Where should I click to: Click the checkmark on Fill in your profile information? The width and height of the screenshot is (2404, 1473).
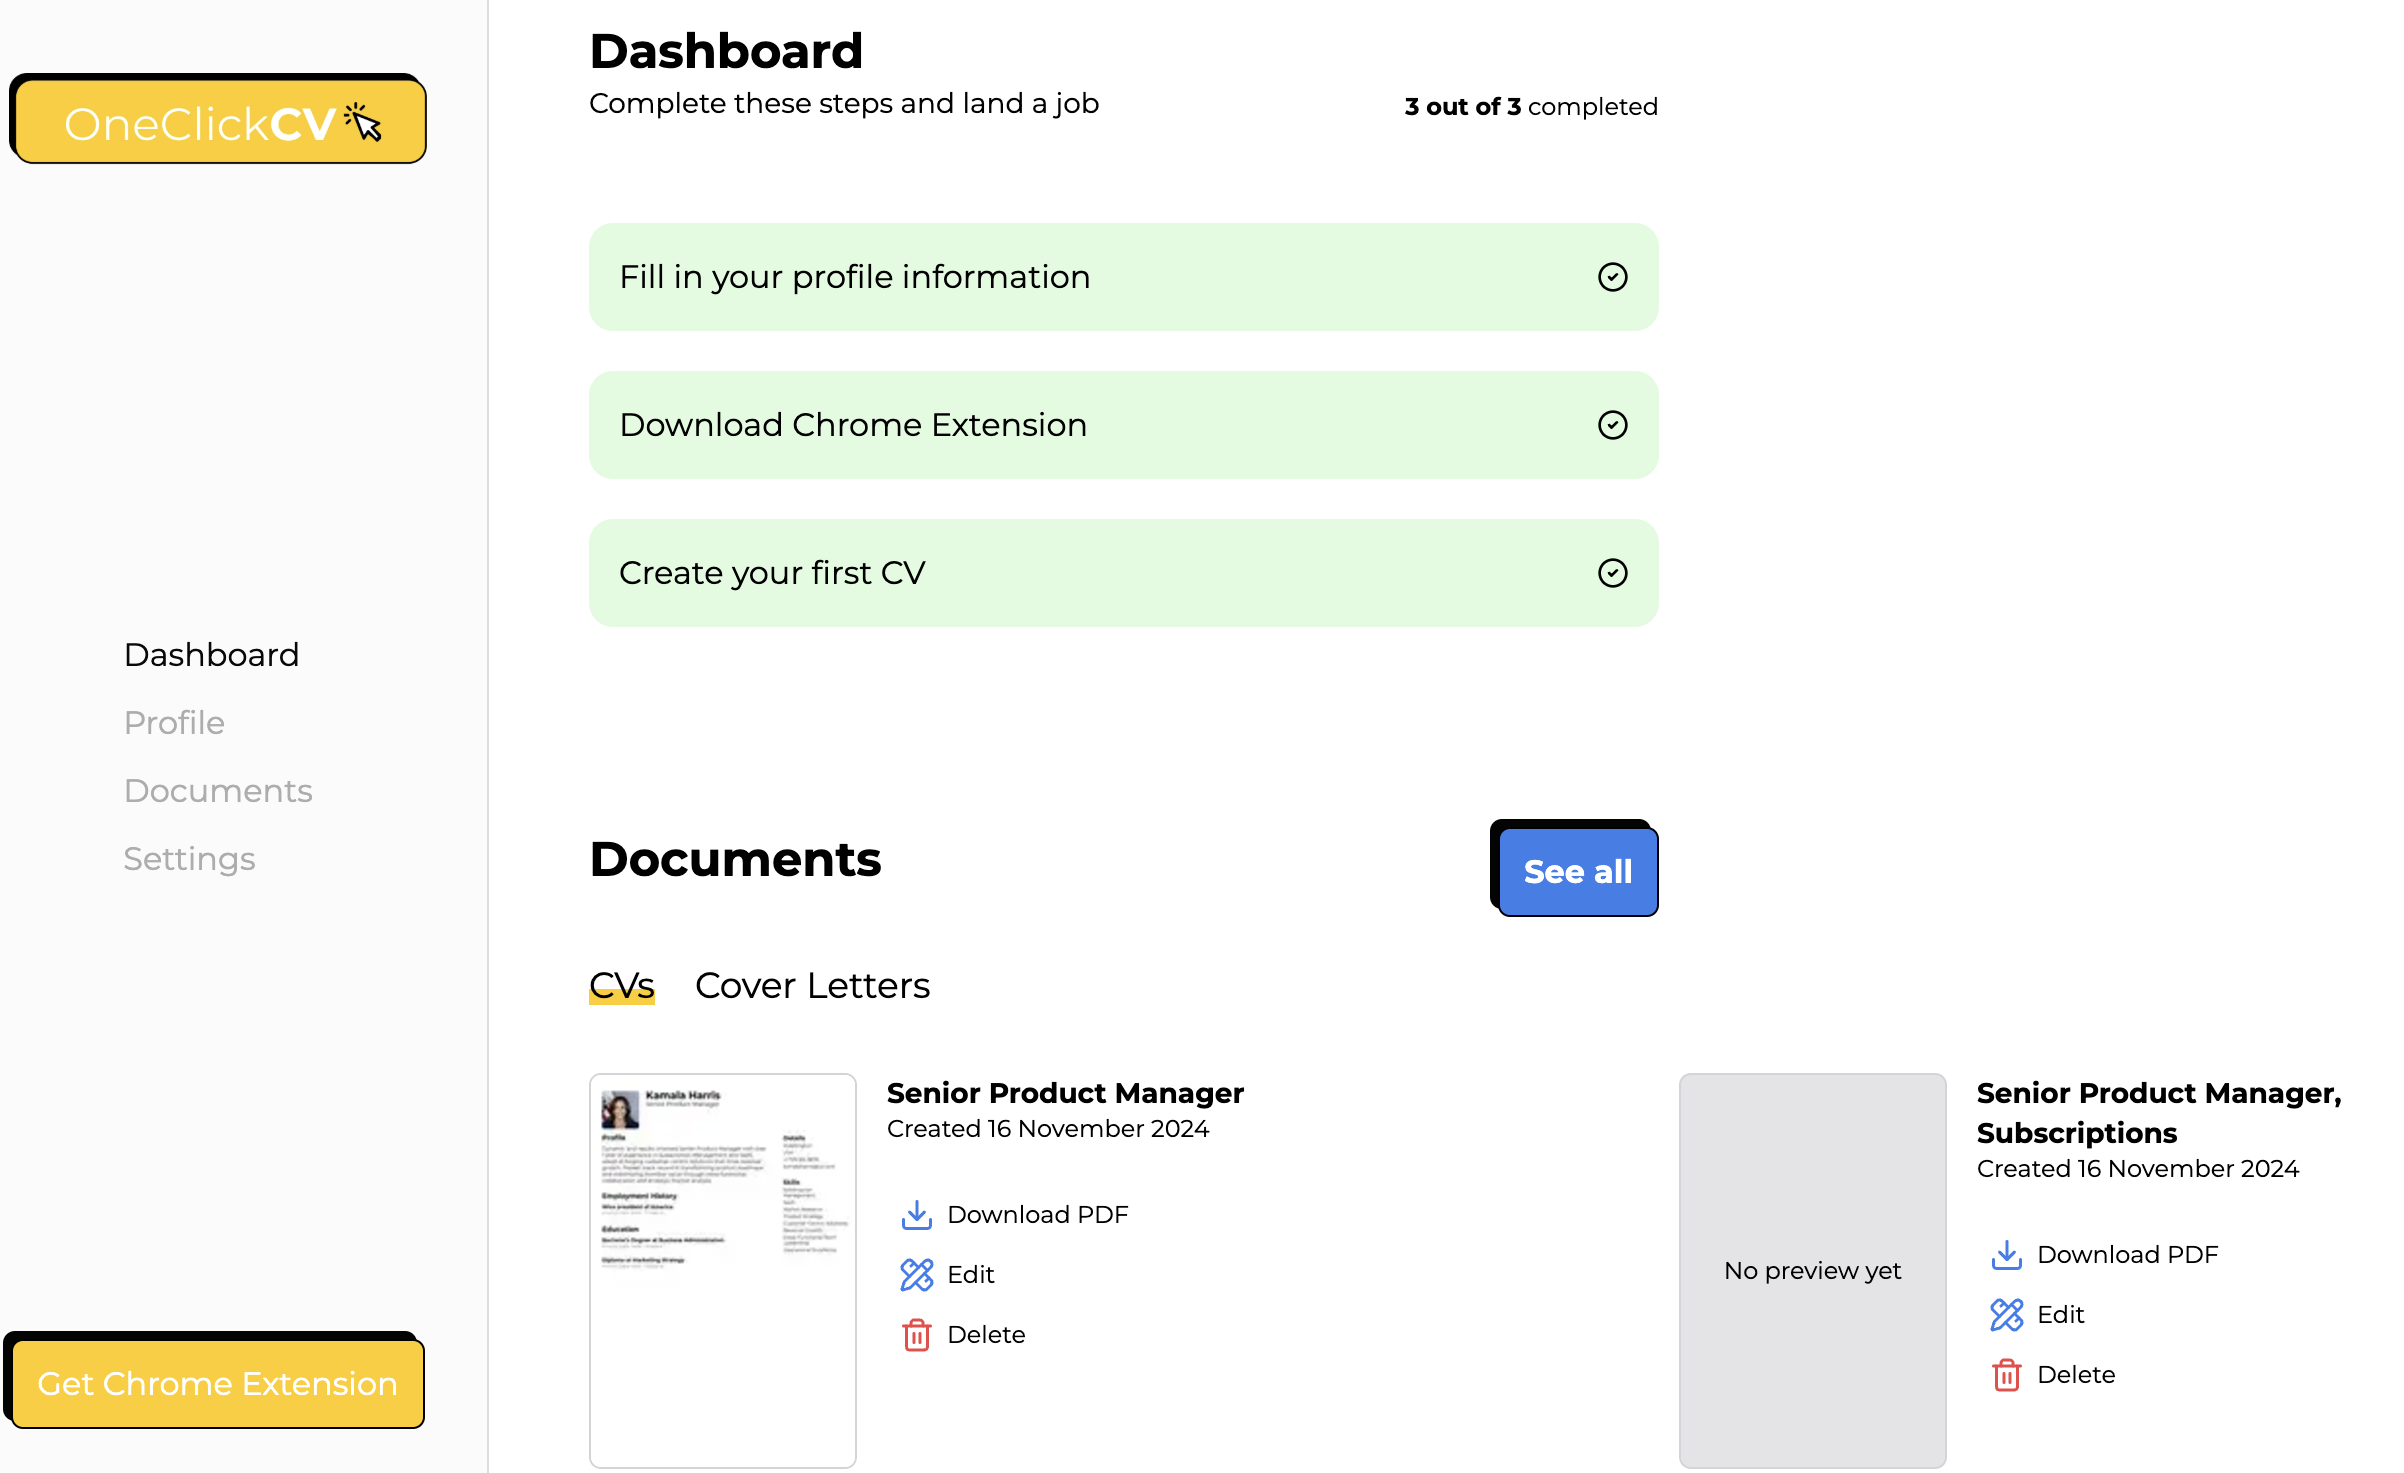click(1612, 277)
